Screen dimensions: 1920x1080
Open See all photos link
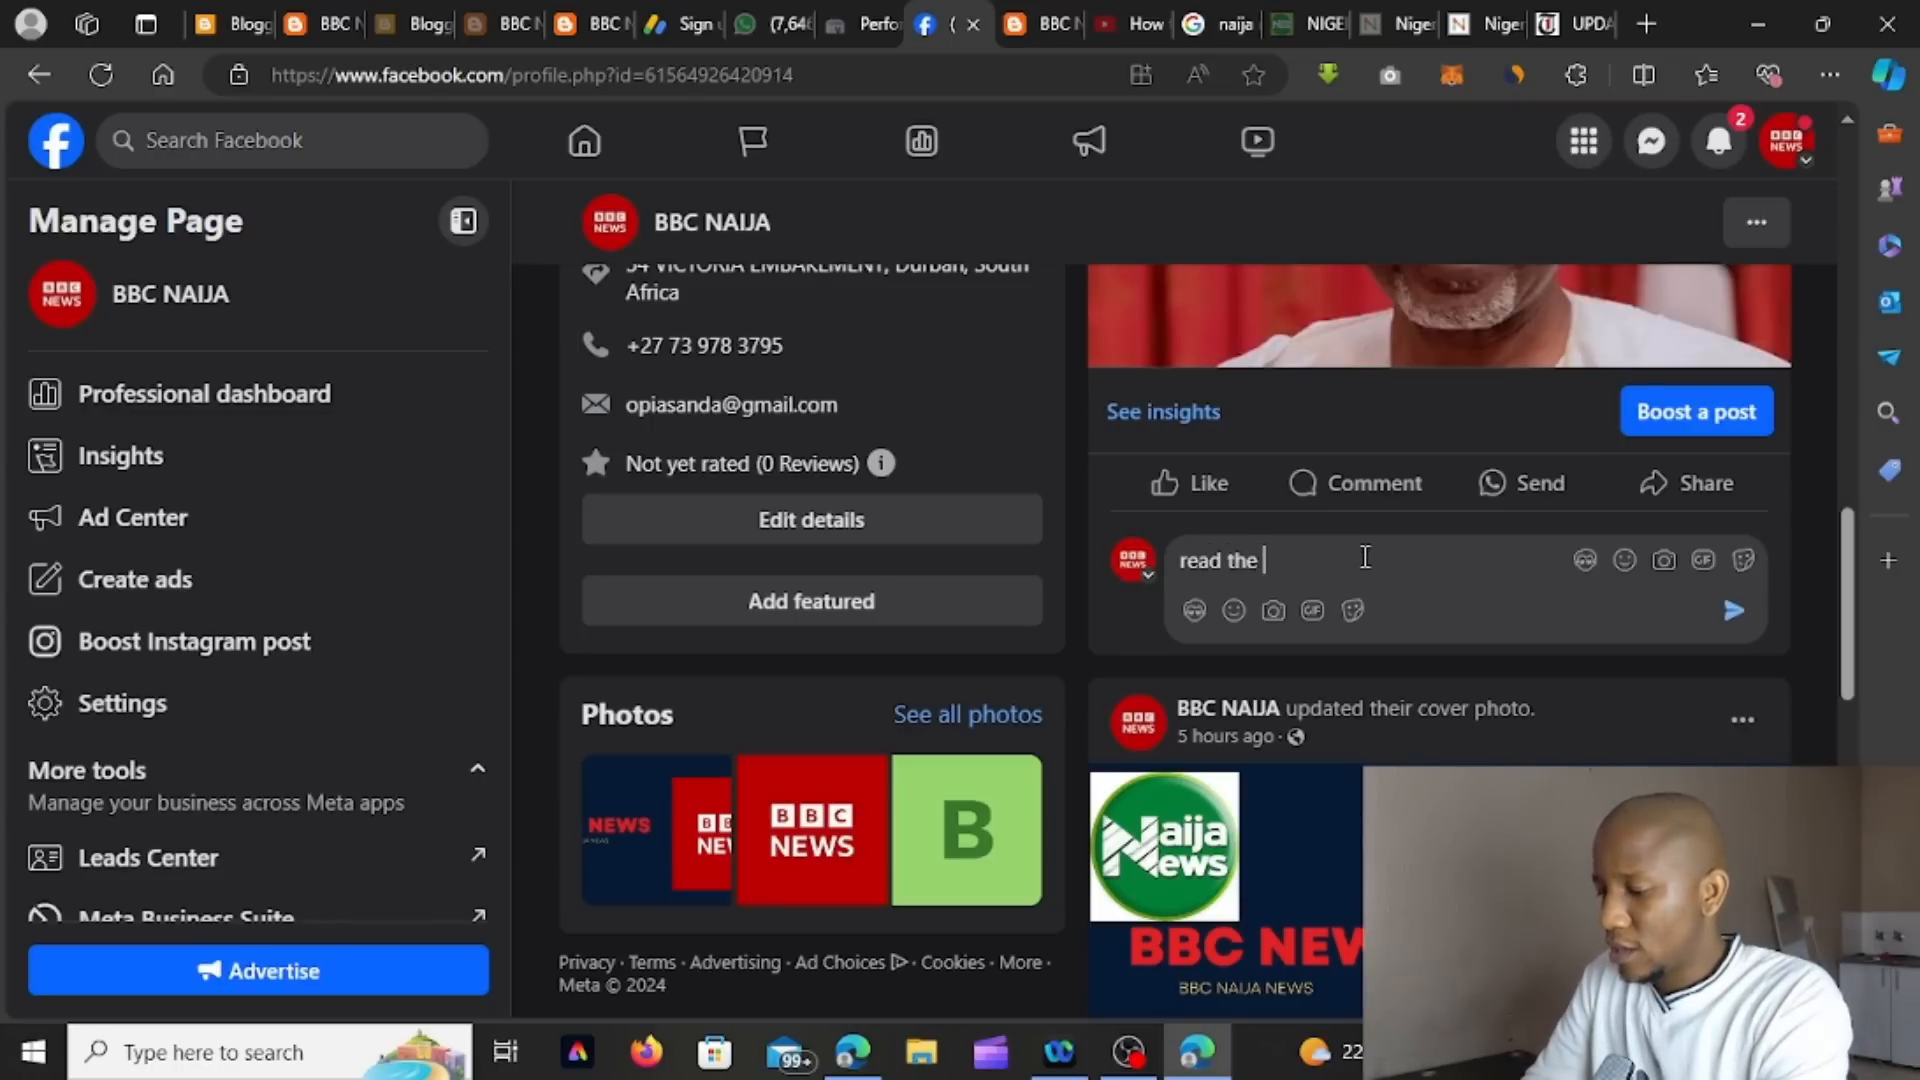coord(967,714)
